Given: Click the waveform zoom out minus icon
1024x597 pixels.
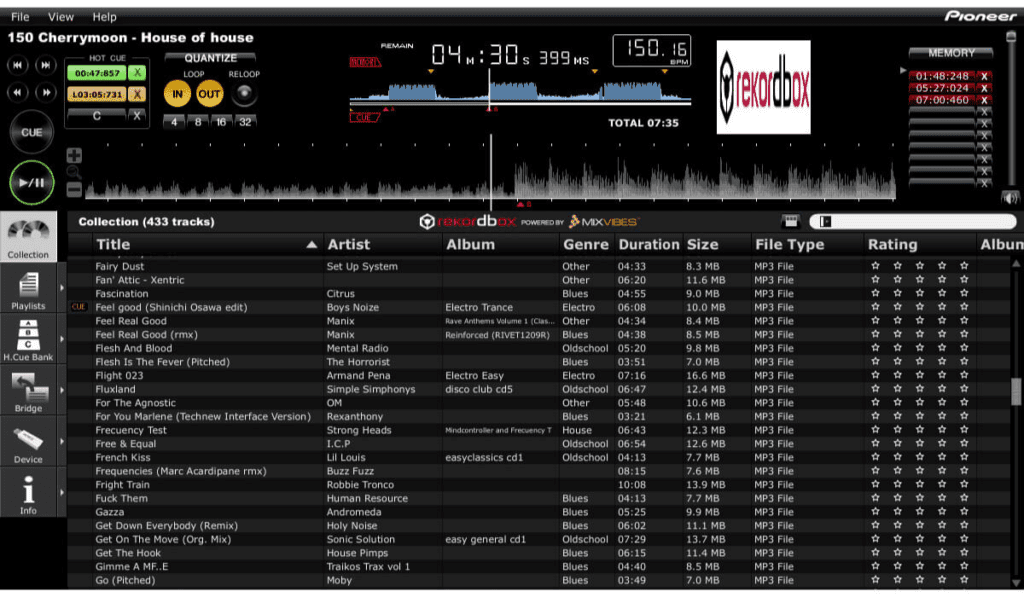Looking at the screenshot, I should click(74, 188).
